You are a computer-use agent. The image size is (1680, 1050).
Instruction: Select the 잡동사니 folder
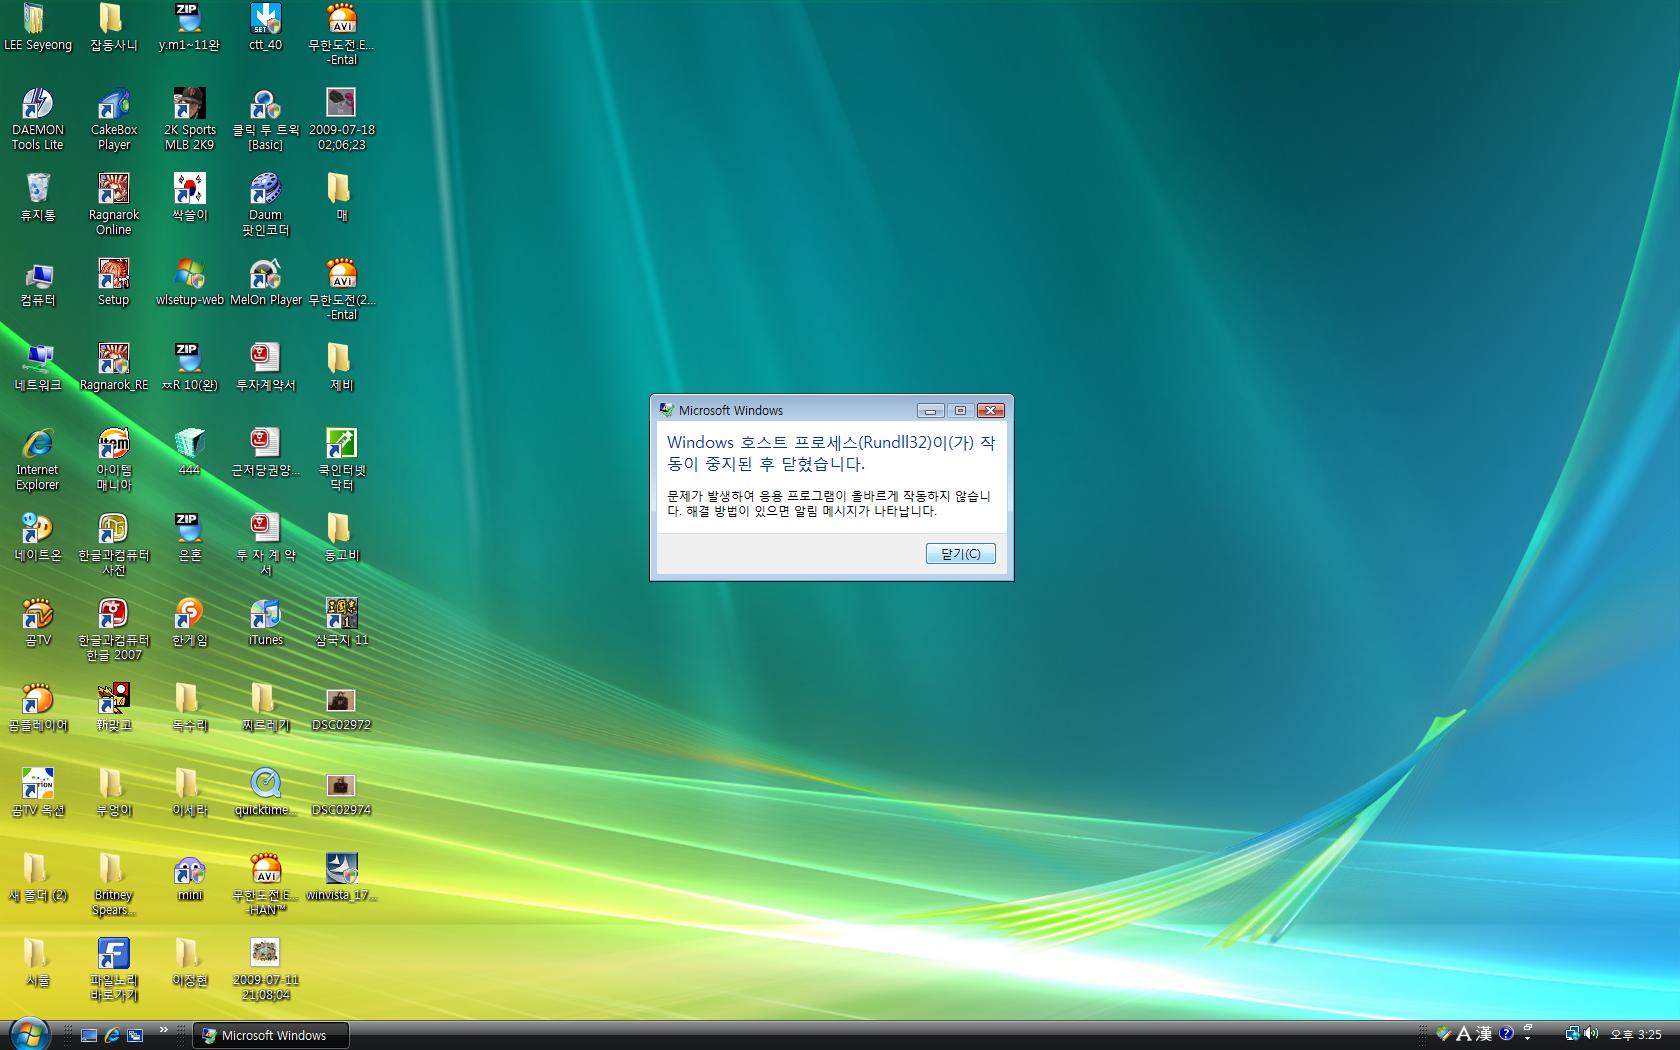[114, 27]
